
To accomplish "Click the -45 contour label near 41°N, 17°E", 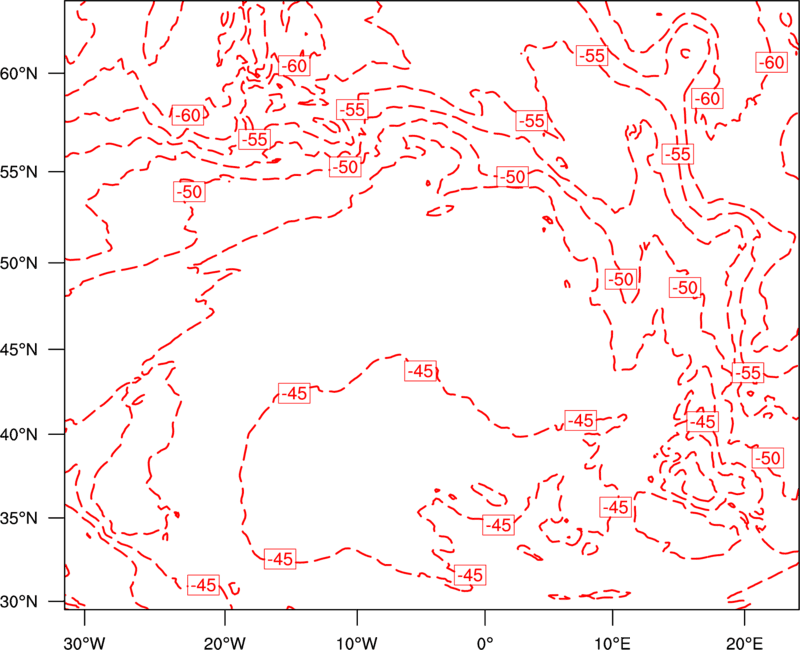I will click(x=703, y=421).
